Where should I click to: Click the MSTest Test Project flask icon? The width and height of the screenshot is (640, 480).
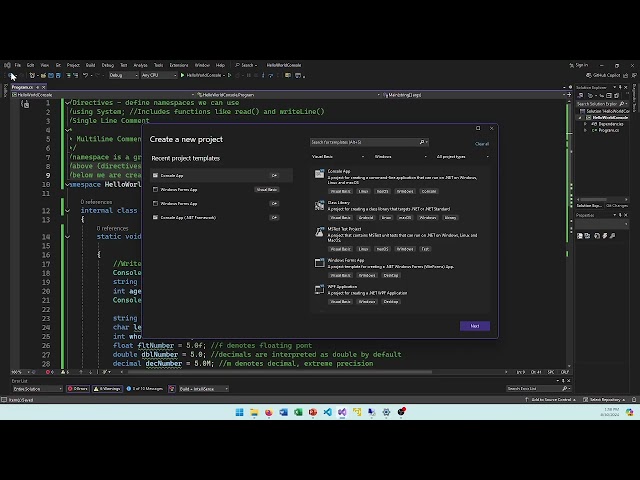click(319, 232)
